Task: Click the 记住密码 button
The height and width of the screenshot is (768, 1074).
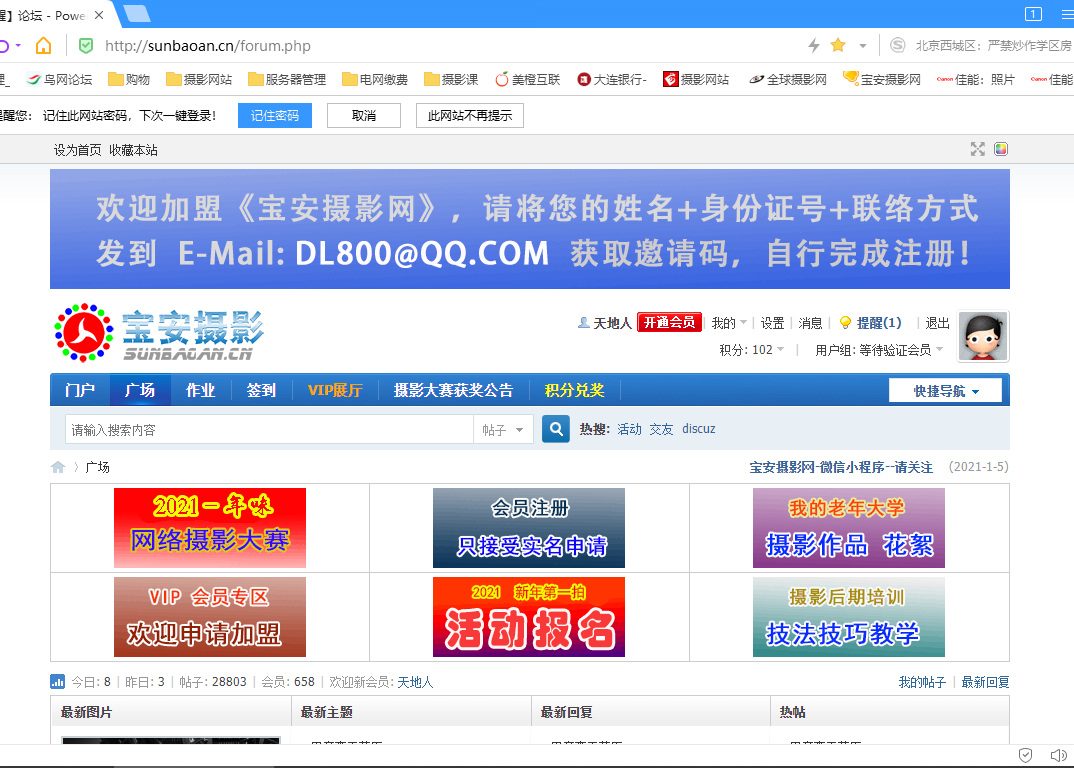Action: [x=275, y=116]
